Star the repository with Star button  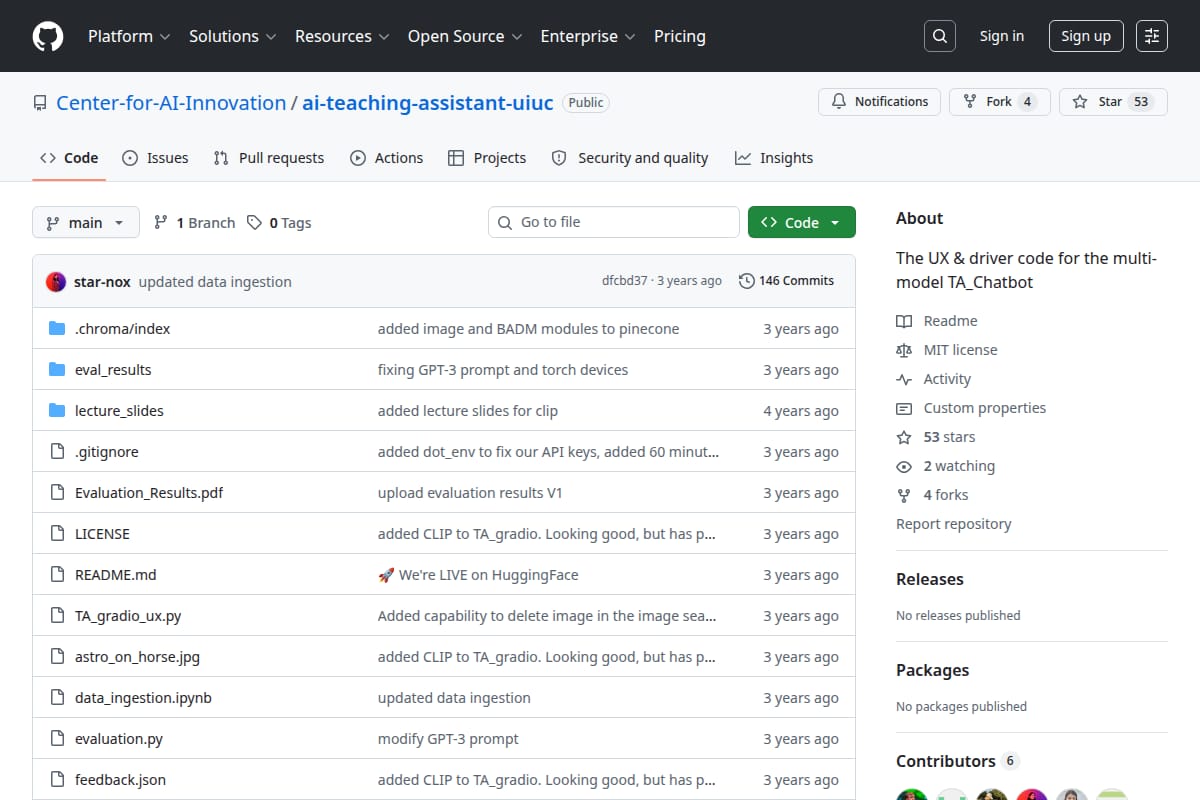pyautogui.click(x=1113, y=101)
